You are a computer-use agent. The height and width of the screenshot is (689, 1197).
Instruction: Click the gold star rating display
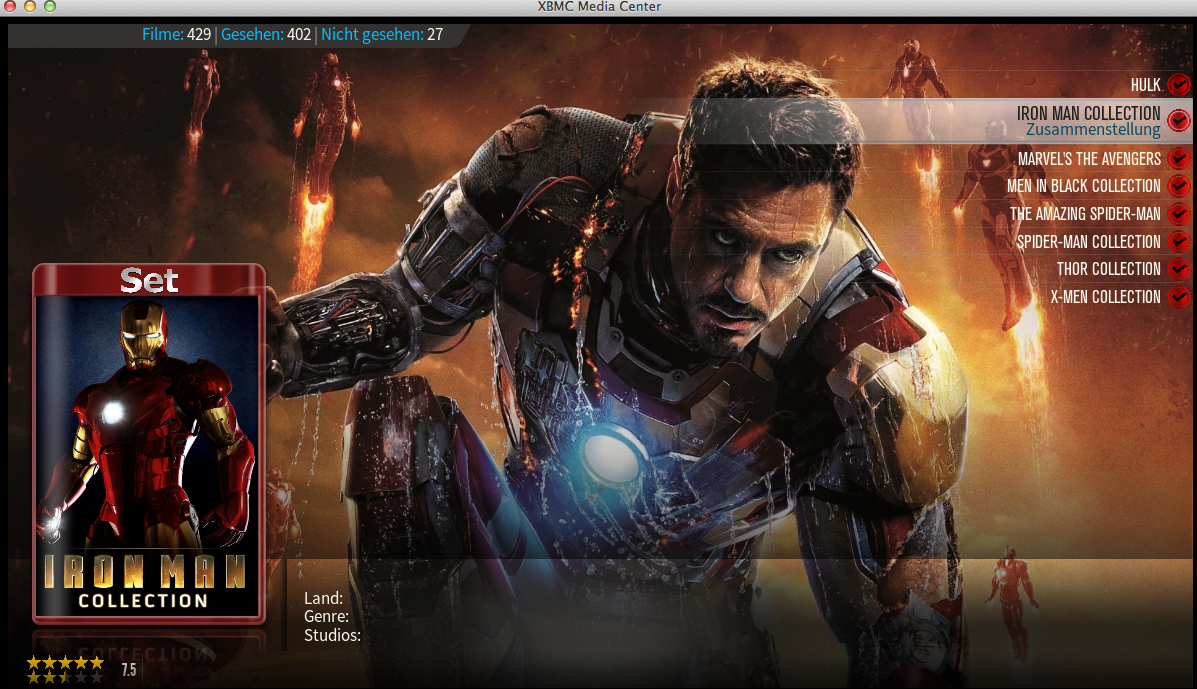tap(66, 669)
